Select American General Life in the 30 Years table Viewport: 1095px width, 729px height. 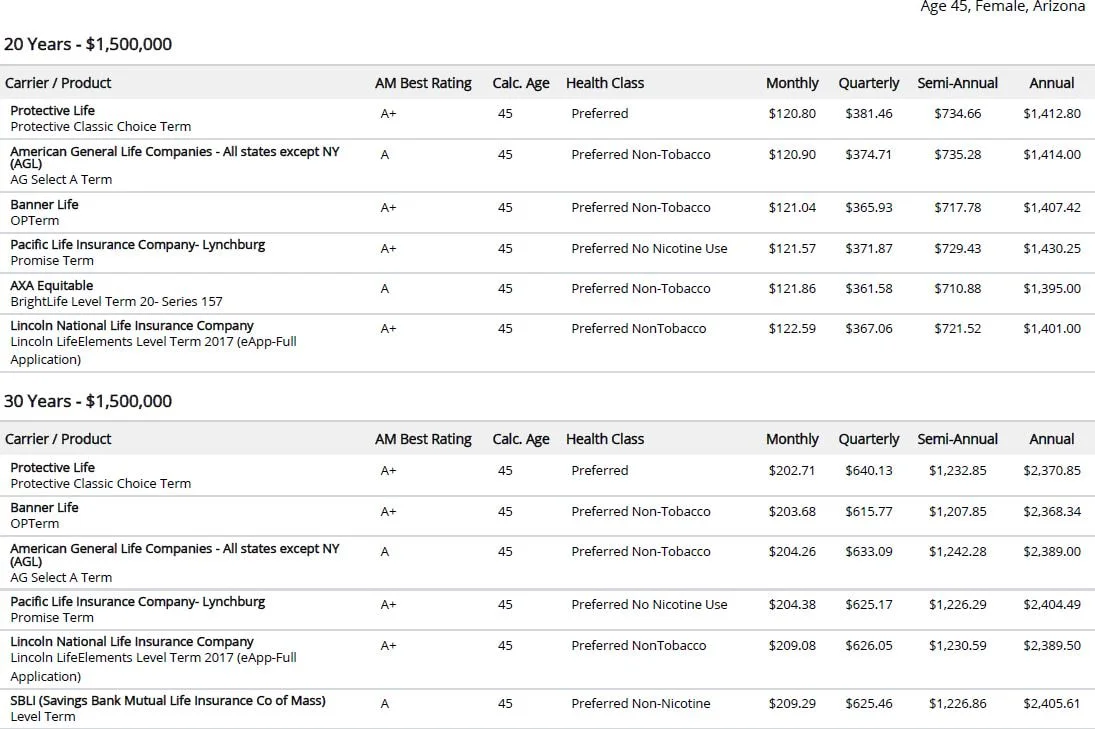[x=175, y=554]
